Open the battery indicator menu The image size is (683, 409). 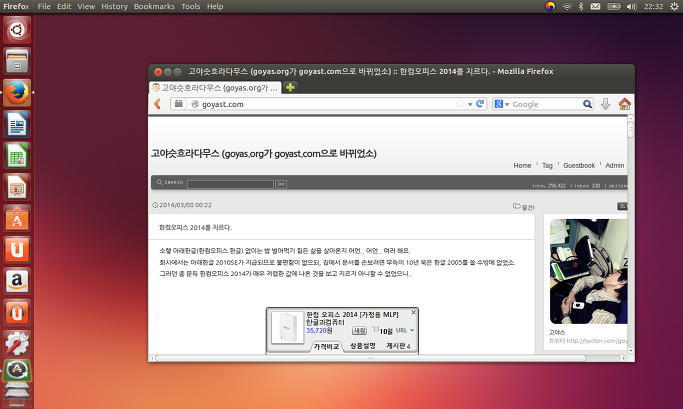[x=614, y=6]
